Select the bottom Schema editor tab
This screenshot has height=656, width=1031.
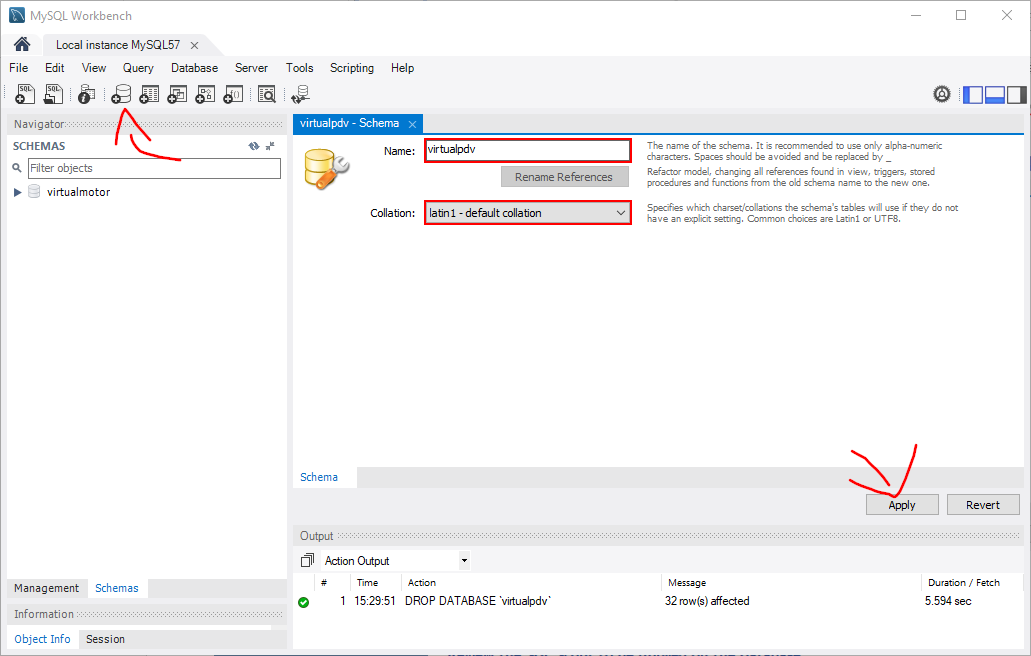click(x=319, y=477)
